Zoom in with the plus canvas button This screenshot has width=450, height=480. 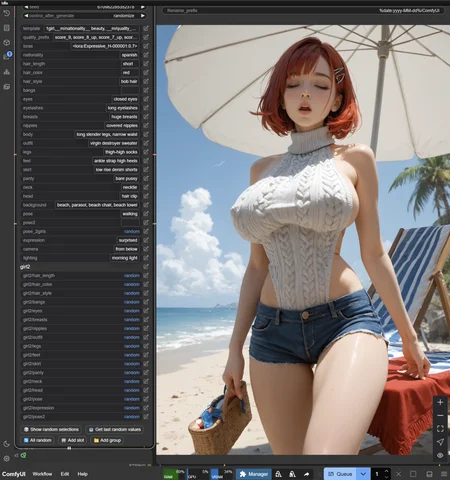(440, 402)
